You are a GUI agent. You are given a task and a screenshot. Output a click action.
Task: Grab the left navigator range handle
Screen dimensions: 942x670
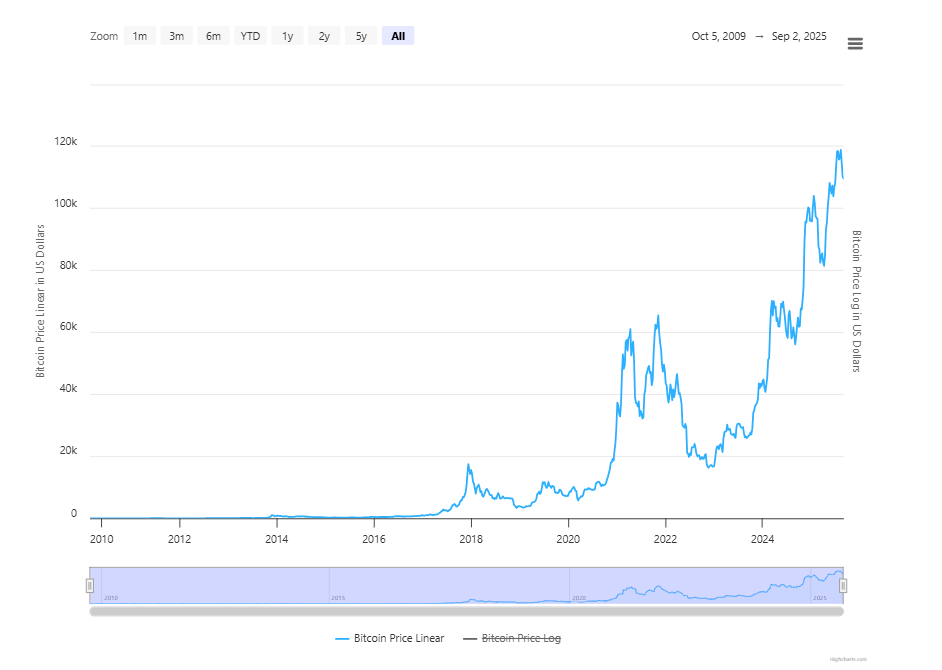pyautogui.click(x=90, y=585)
